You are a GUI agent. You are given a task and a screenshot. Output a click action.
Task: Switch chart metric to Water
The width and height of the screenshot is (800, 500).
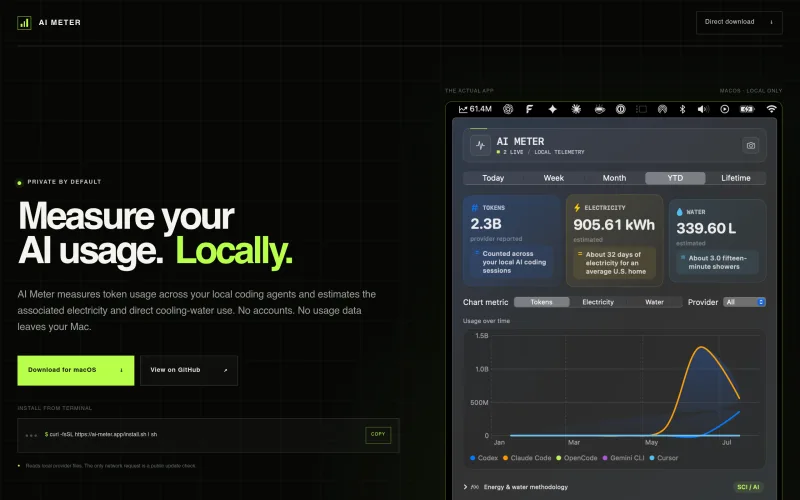pyautogui.click(x=654, y=302)
